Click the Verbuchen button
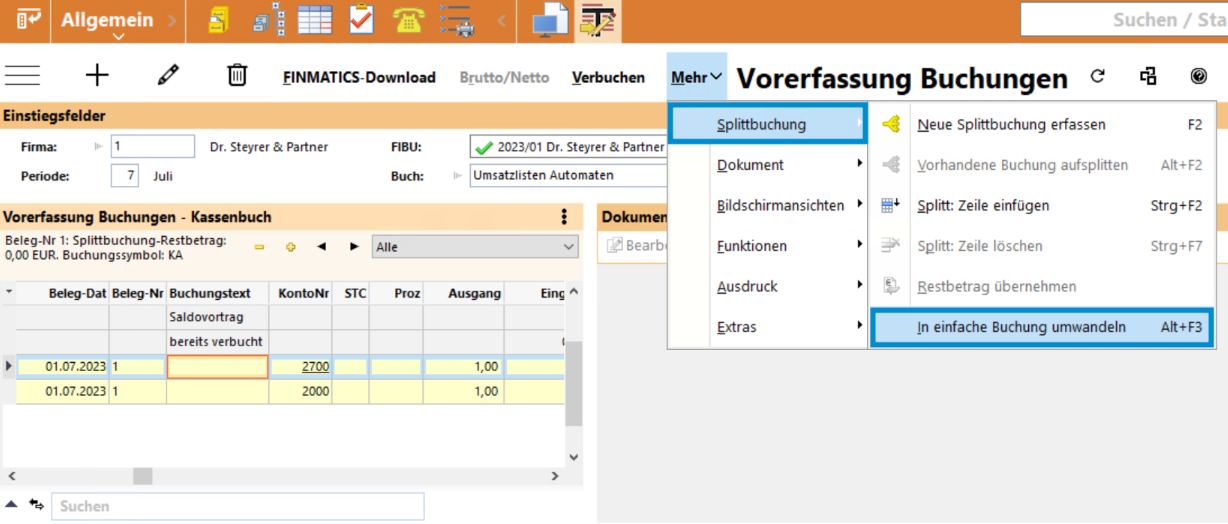The image size is (1228, 524). [x=608, y=77]
